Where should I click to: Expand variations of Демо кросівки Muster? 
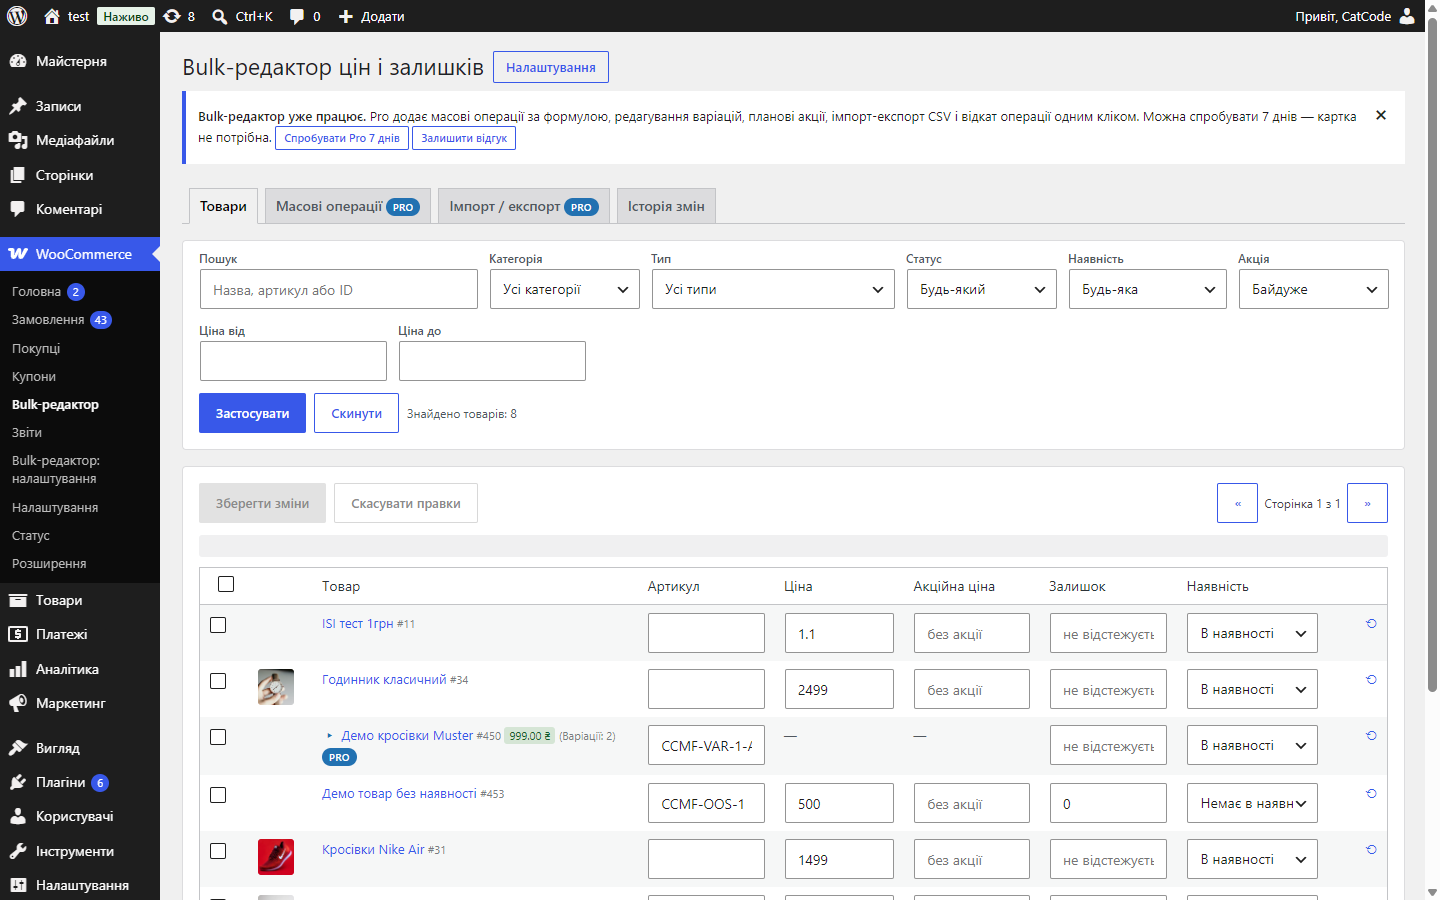click(330, 736)
